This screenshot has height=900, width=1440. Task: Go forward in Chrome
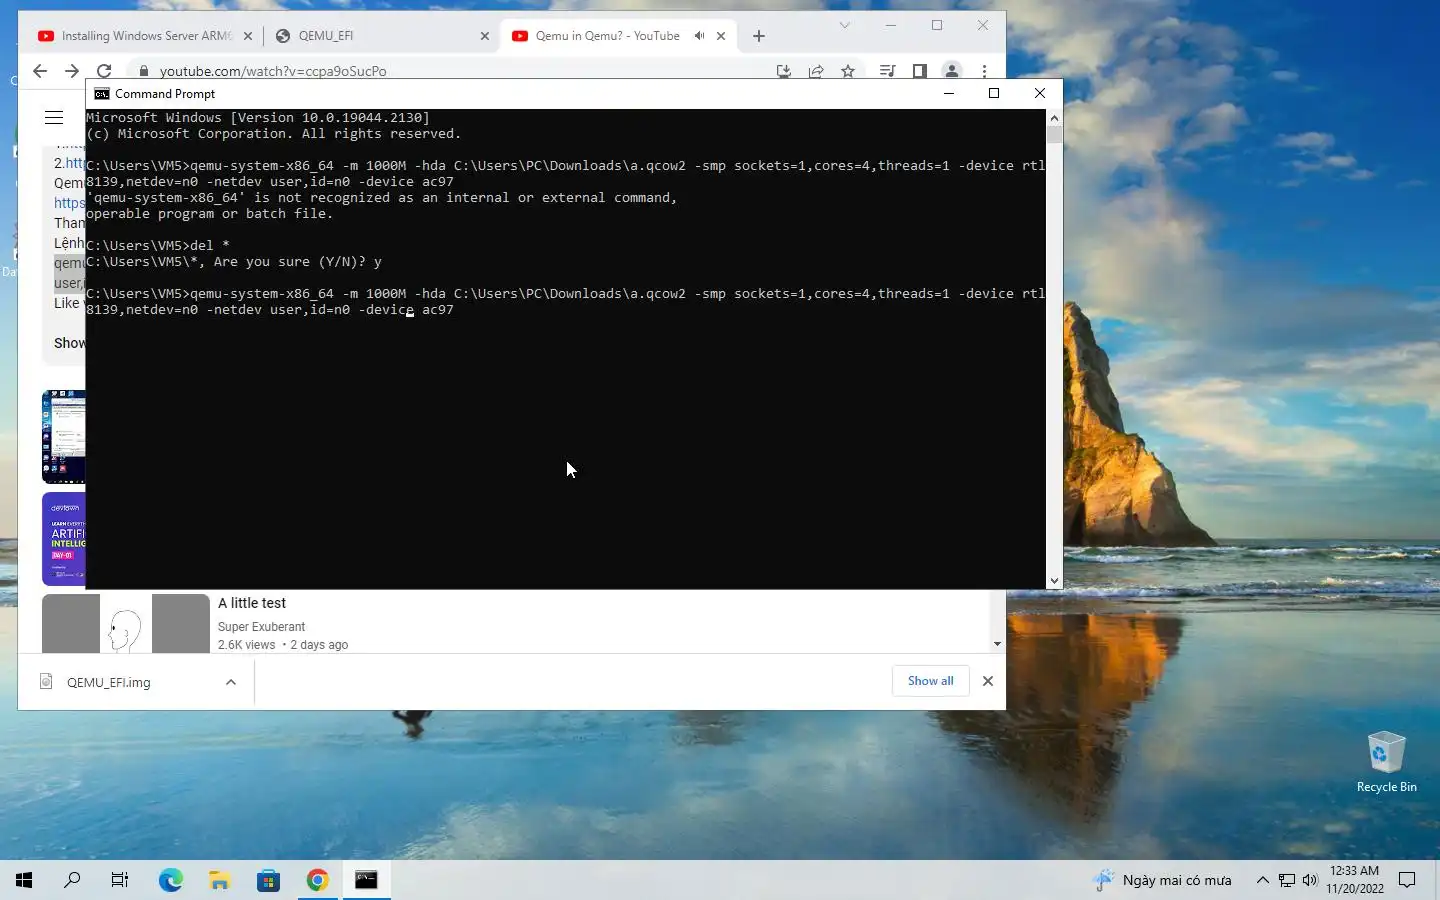pos(72,71)
